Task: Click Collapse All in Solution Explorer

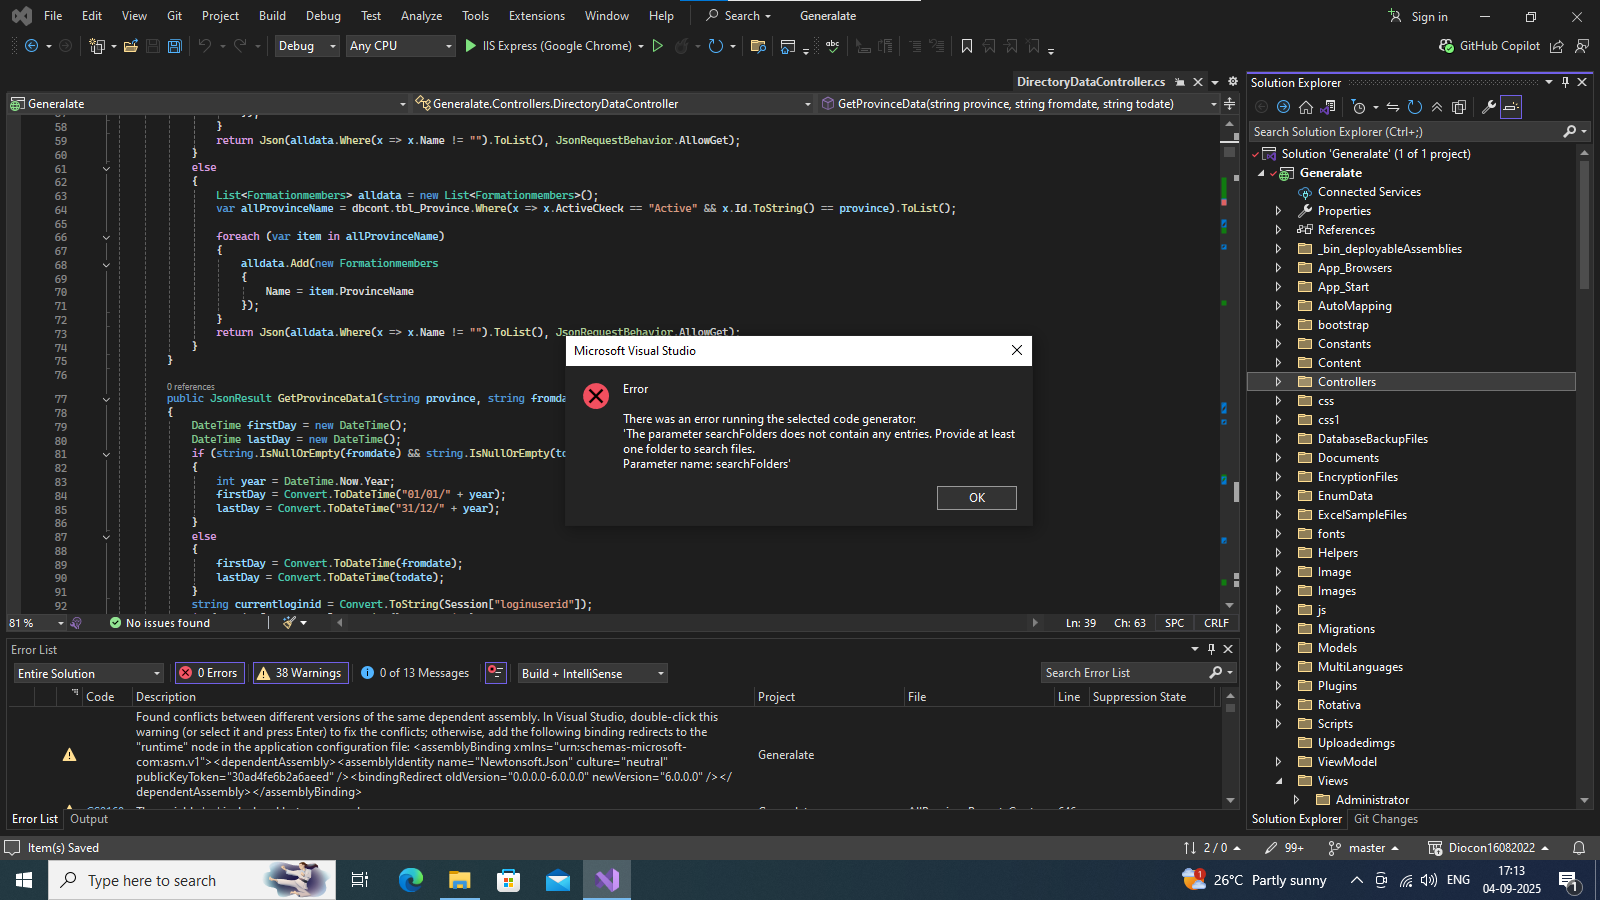Action: (x=1437, y=107)
